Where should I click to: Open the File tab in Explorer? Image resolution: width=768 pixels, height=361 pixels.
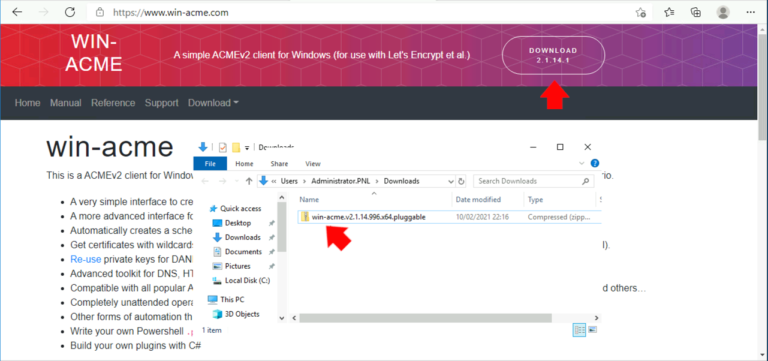pyautogui.click(x=210, y=164)
